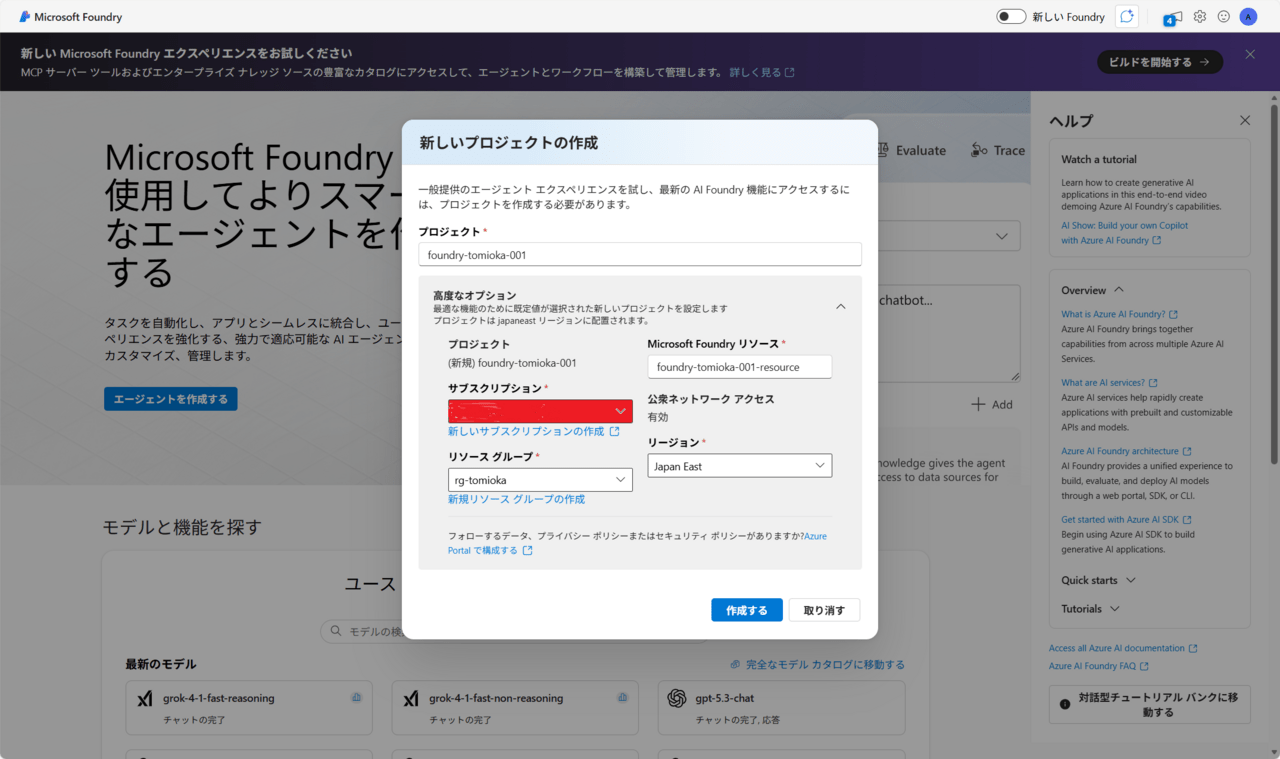Viewport: 1280px width, 759px height.
Task: Click the 取り消す button
Action: [x=824, y=610]
